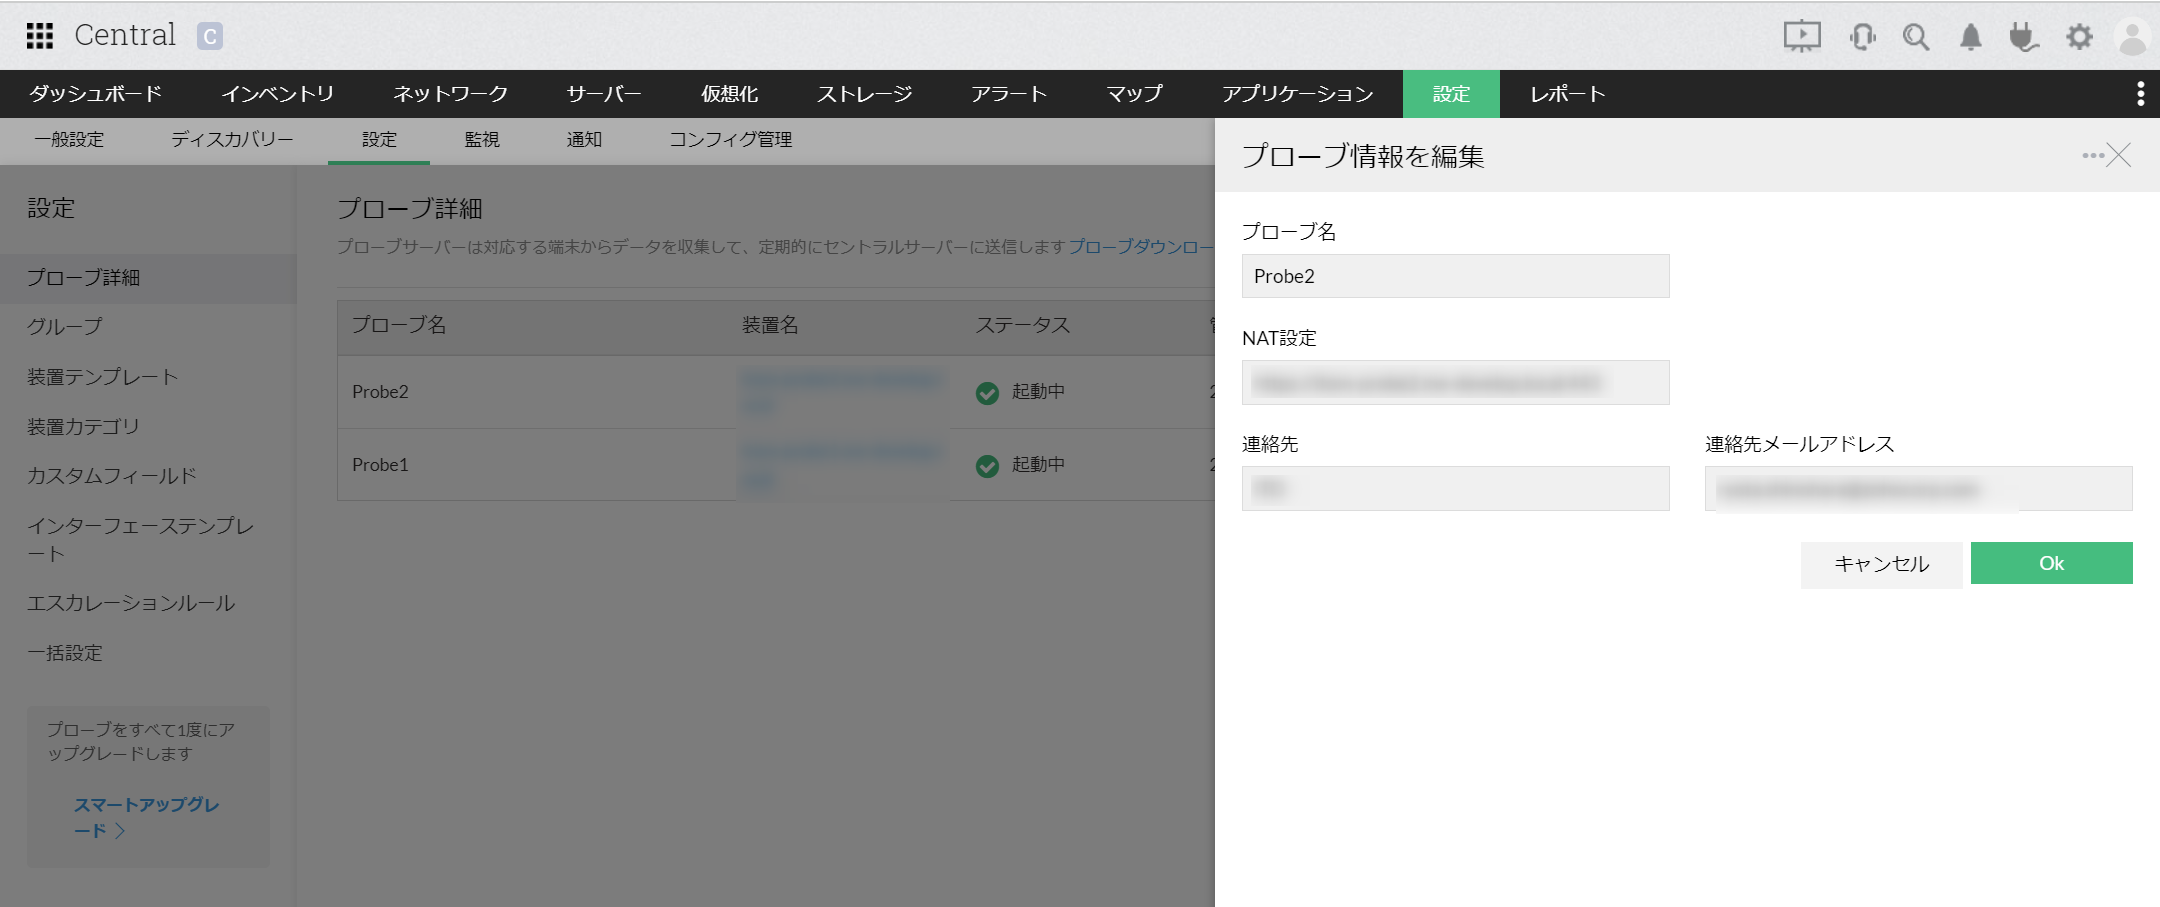Click the plug integrations icon
This screenshot has width=2160, height=907.
[2023, 37]
